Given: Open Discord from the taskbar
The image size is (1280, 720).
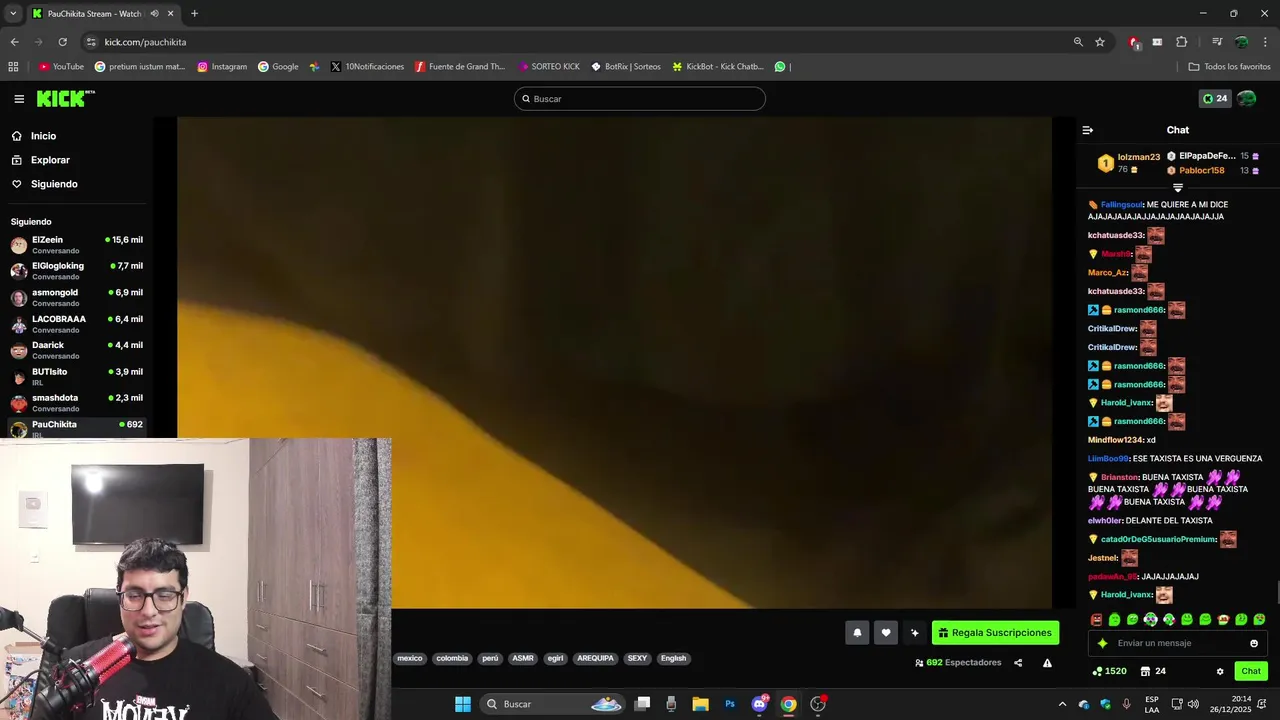Looking at the screenshot, I should point(759,704).
